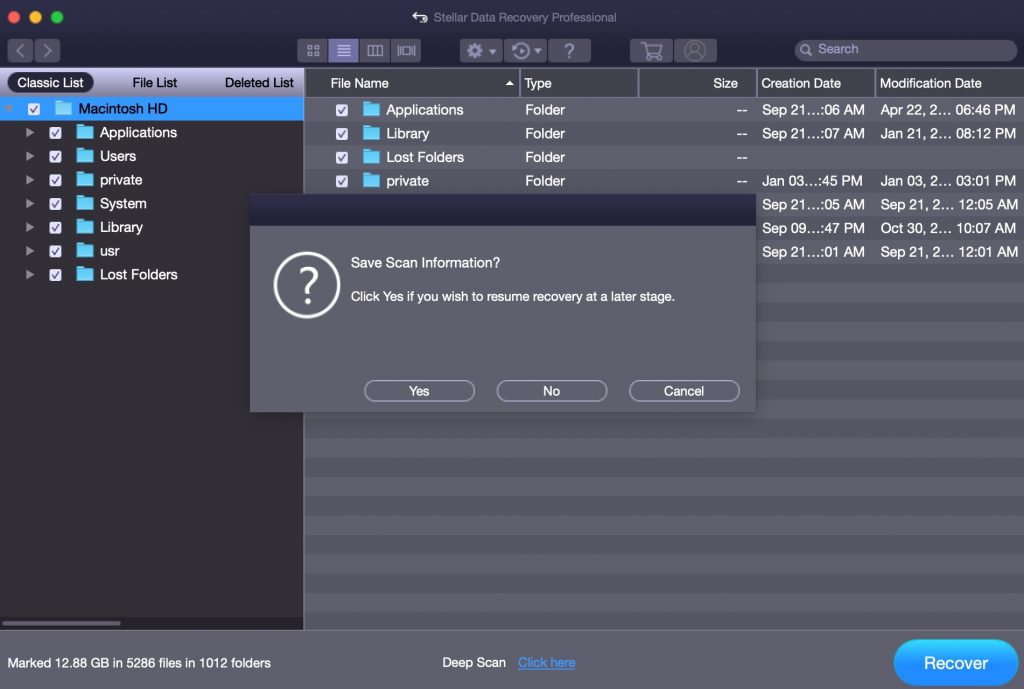Expand the Applications tree node
Image resolution: width=1024 pixels, height=689 pixels.
[x=29, y=133]
